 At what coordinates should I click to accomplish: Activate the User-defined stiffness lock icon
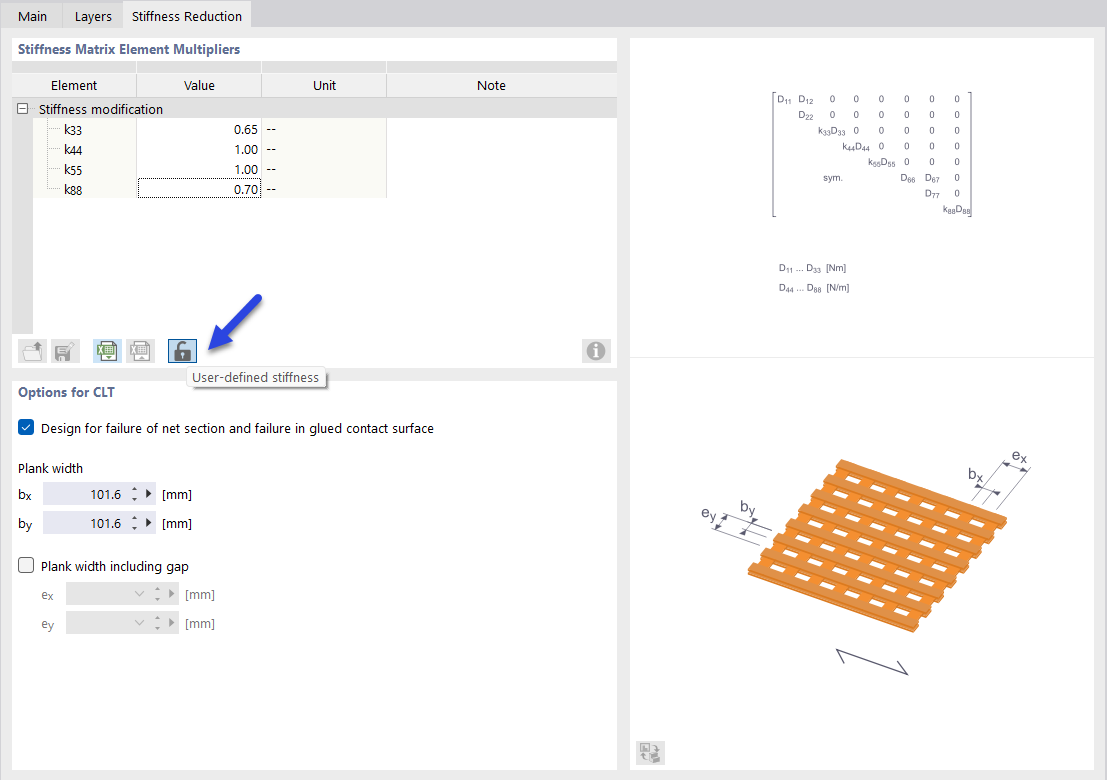point(181,351)
